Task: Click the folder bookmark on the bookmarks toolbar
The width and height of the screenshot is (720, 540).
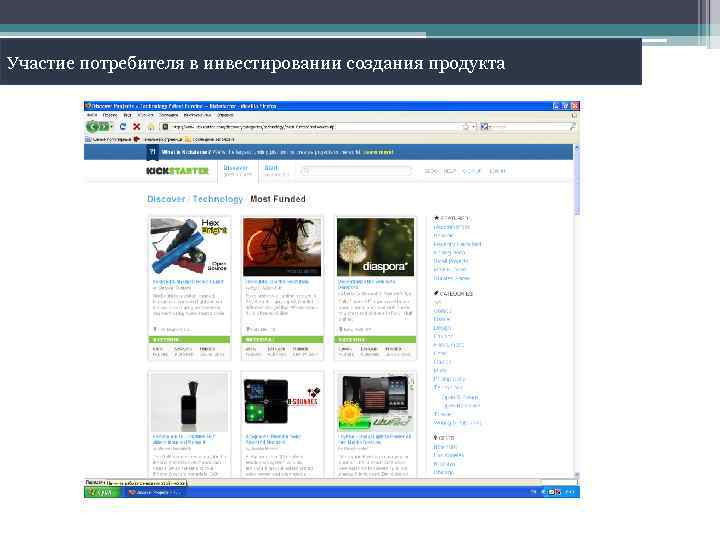Action: click(209, 139)
